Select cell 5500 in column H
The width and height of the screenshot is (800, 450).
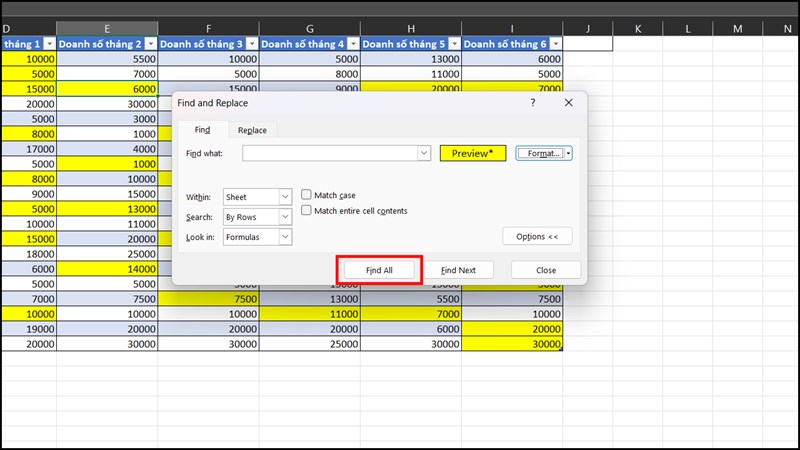pyautogui.click(x=411, y=299)
